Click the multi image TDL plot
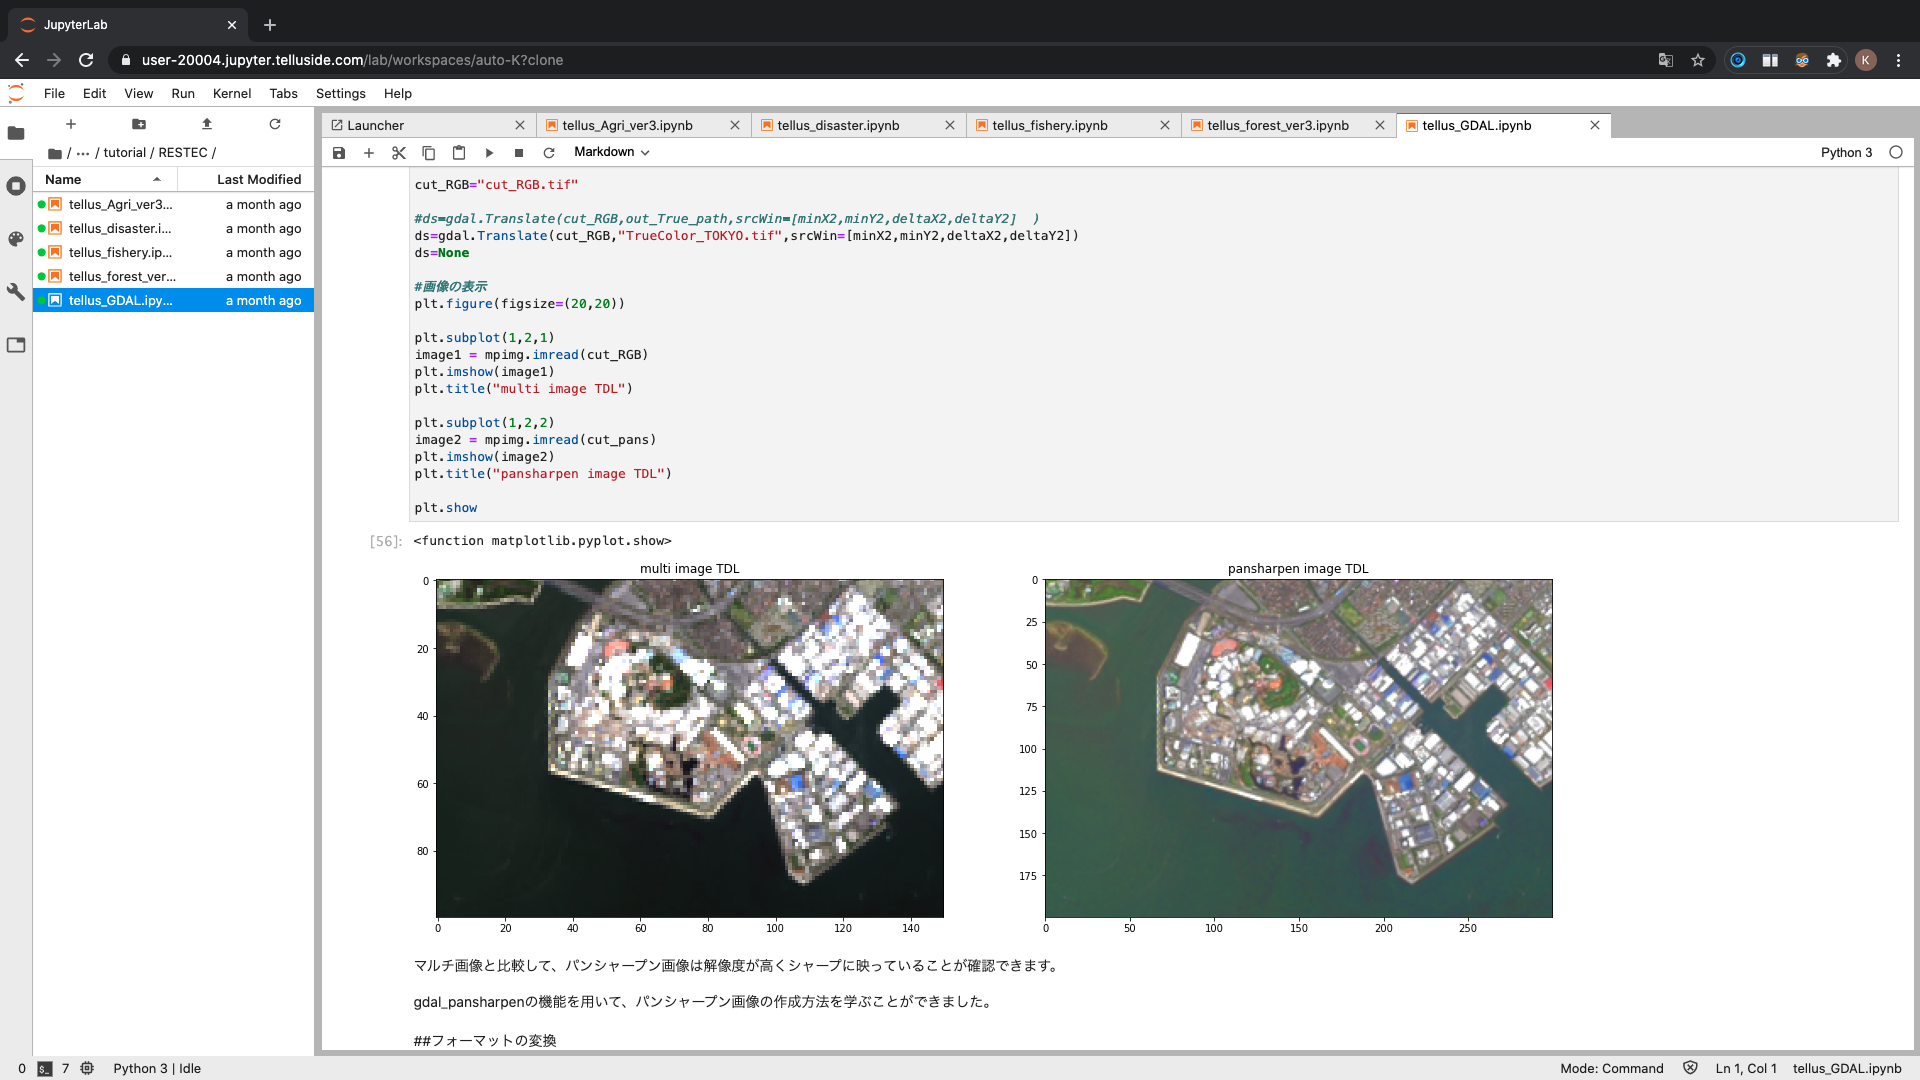The image size is (1920, 1080). coord(690,748)
